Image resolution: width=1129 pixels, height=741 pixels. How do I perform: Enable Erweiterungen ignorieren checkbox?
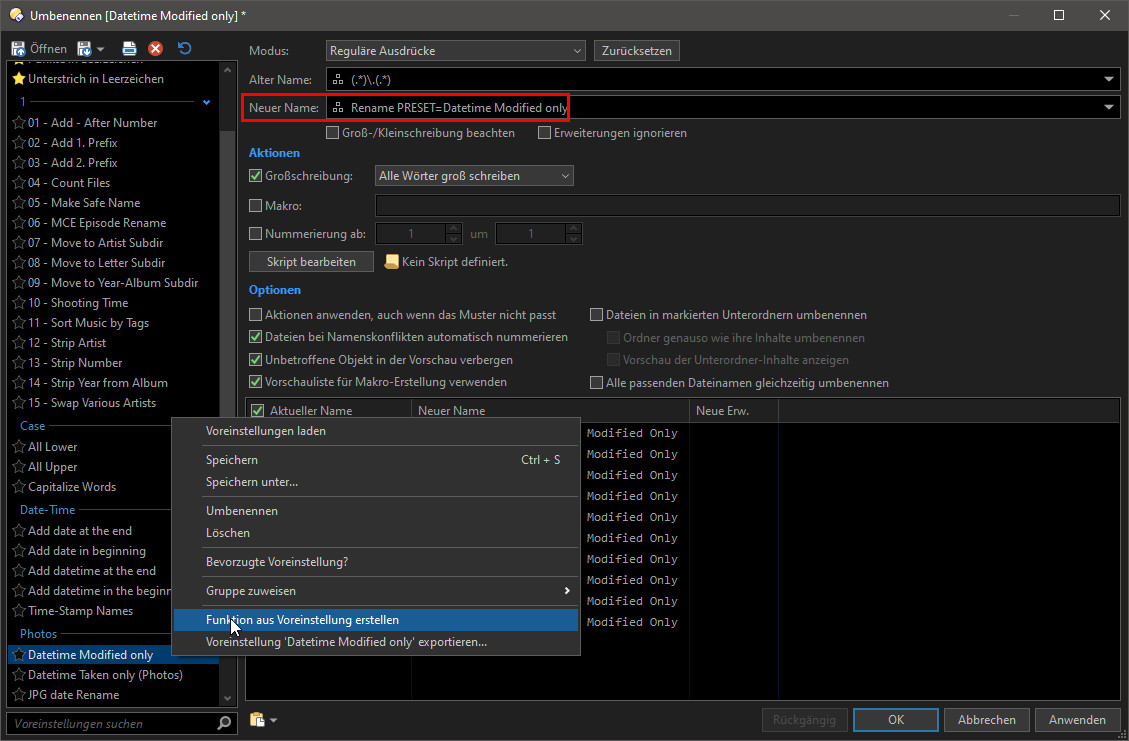(544, 133)
